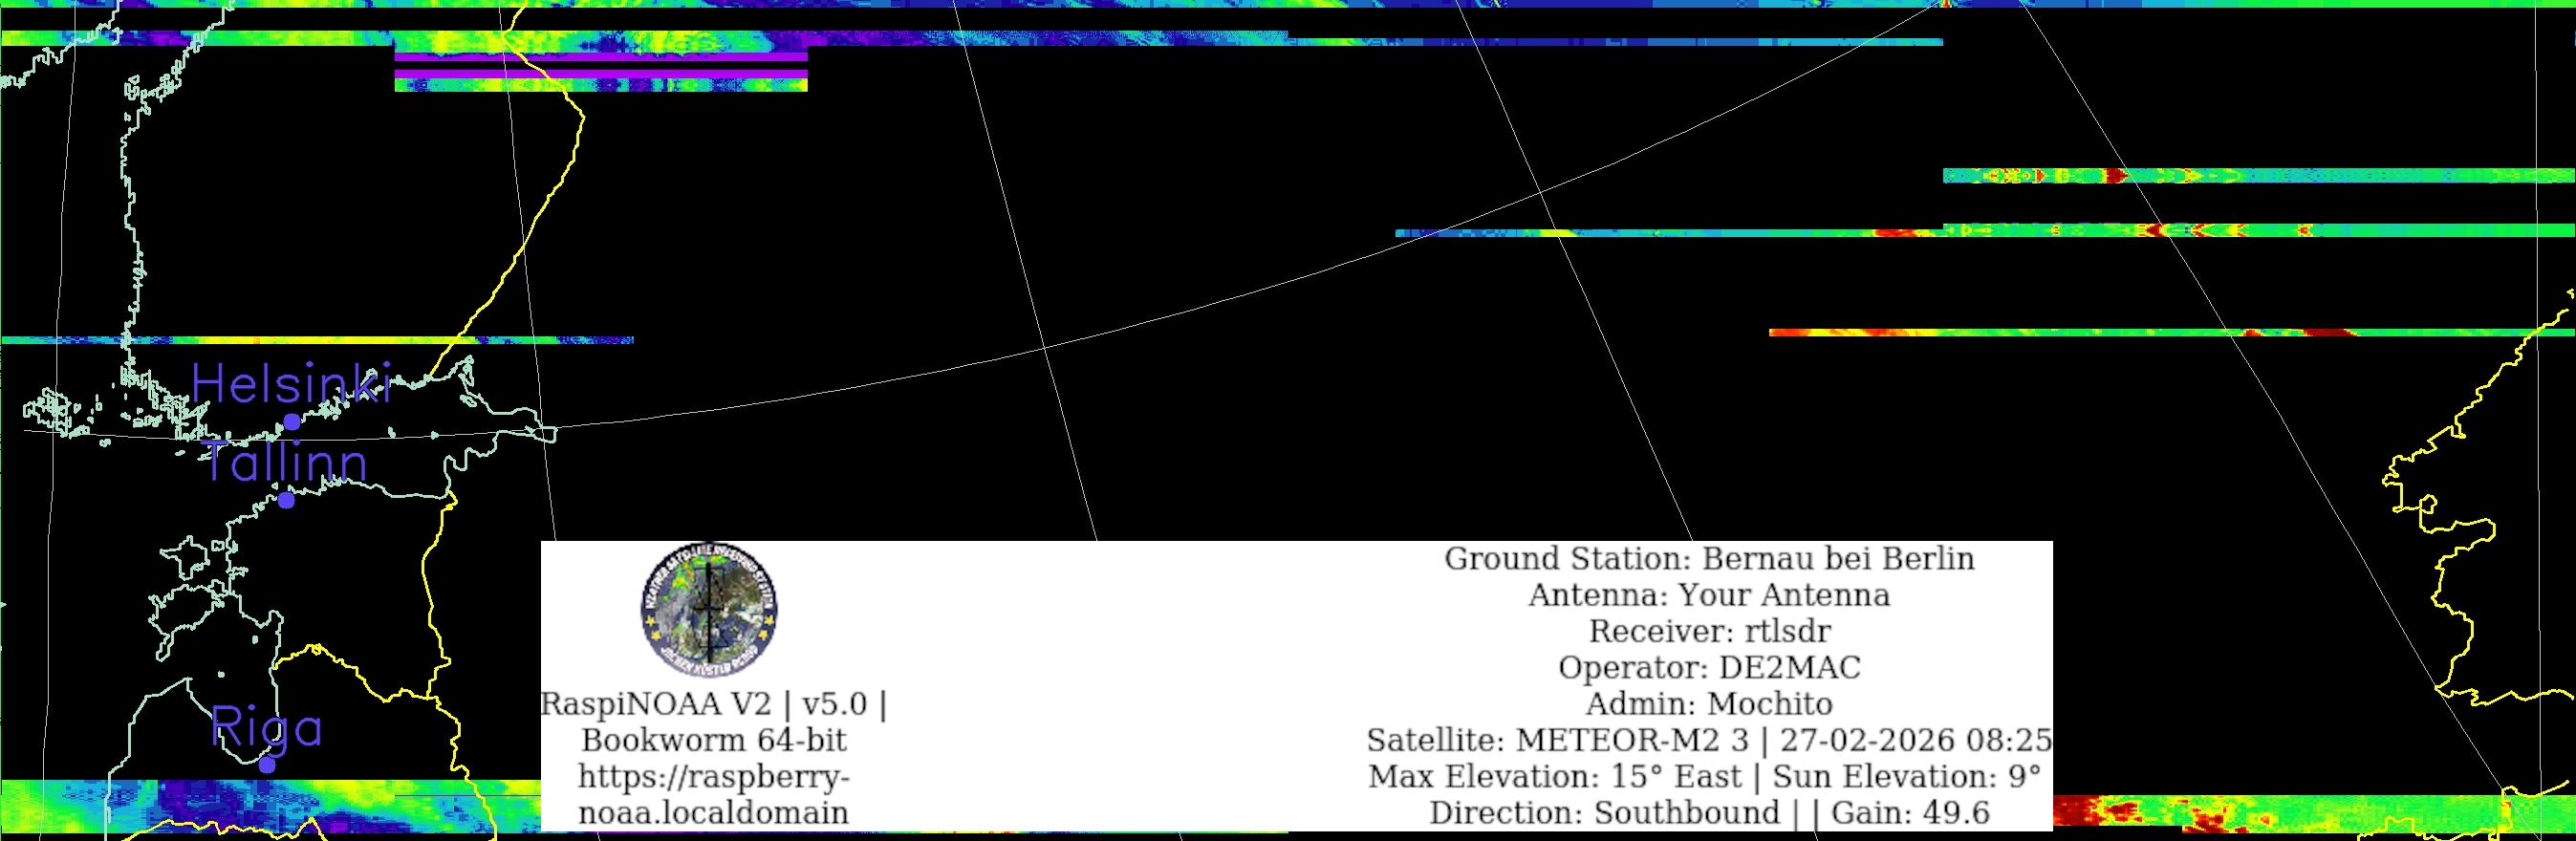Click the magenta data stripe near the top
The height and width of the screenshot is (841, 2576).
(600, 57)
